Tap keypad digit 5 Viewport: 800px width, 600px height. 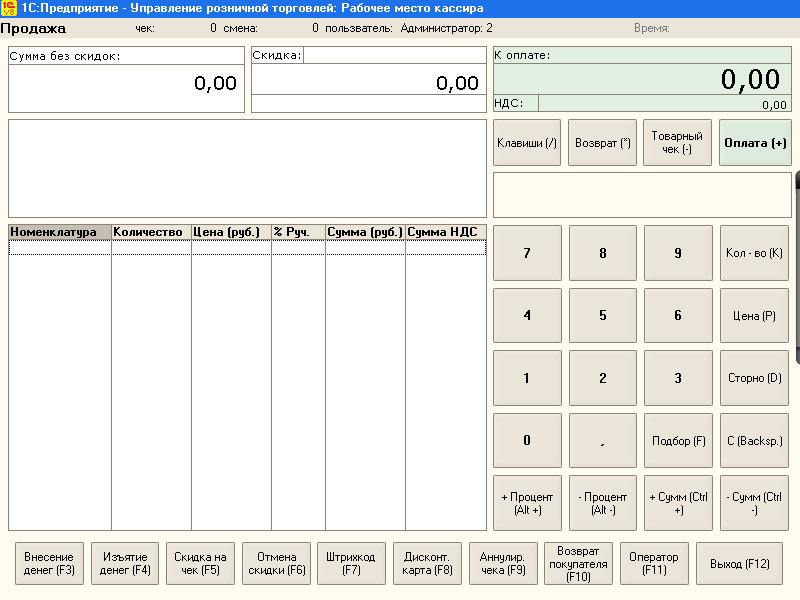tap(603, 315)
